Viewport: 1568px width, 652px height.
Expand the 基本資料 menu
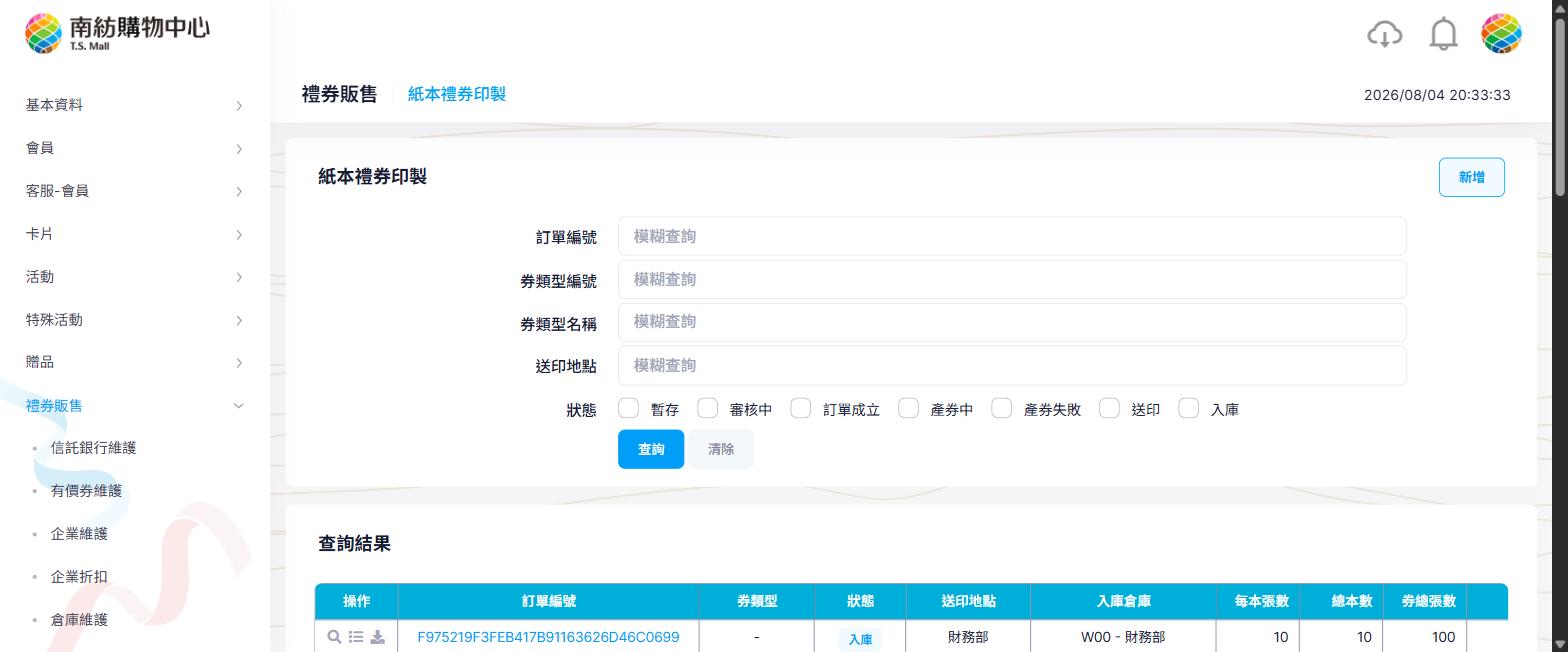point(135,105)
